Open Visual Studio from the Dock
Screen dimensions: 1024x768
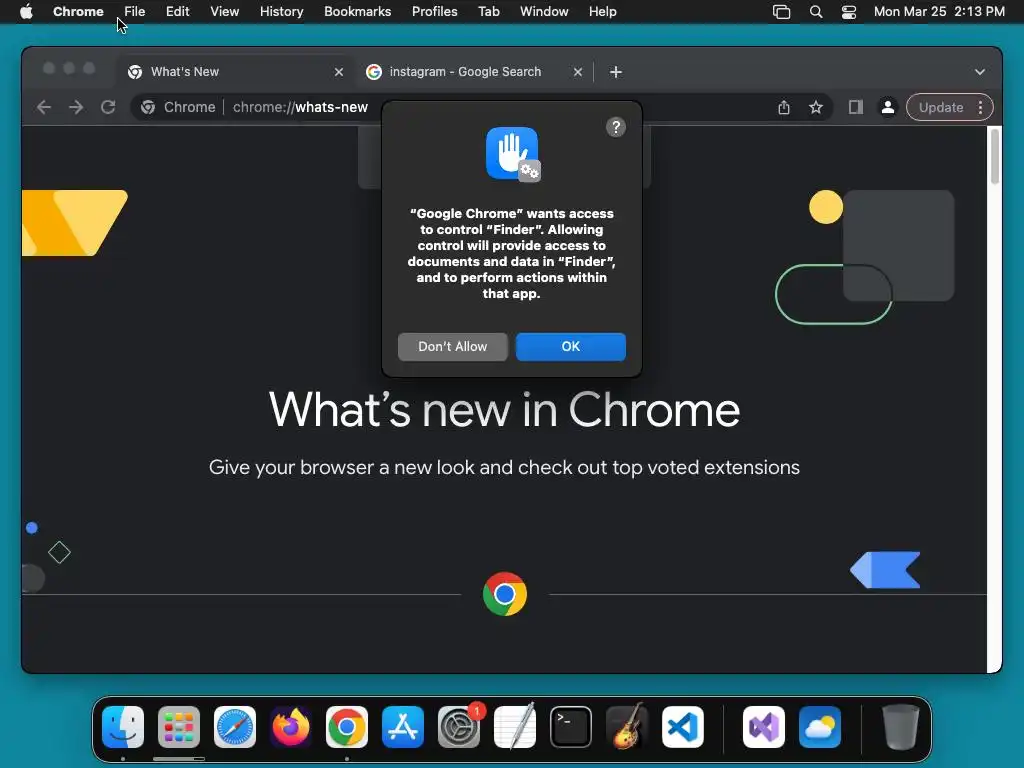[x=764, y=727]
